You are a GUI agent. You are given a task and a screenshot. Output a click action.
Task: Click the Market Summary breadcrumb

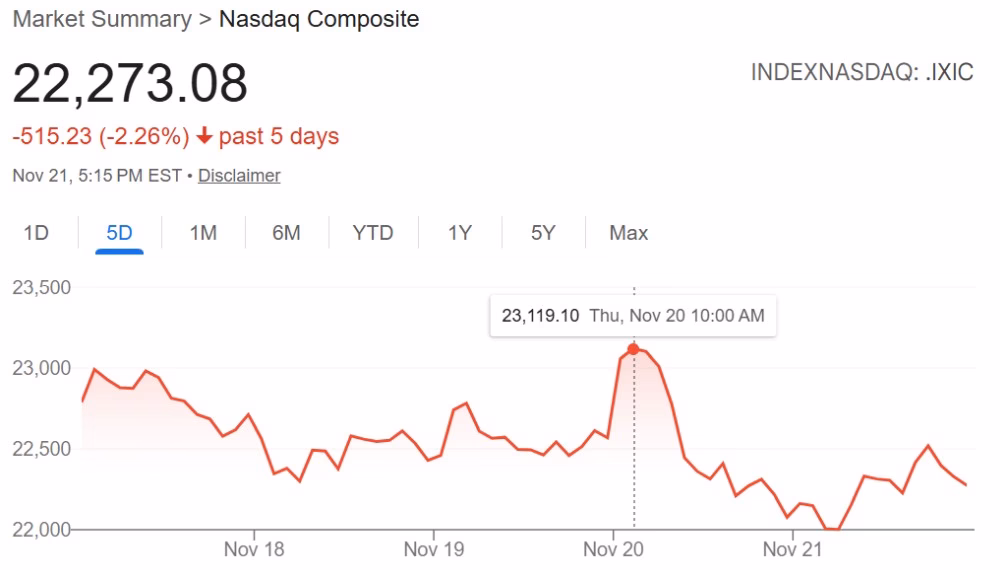coord(101,19)
